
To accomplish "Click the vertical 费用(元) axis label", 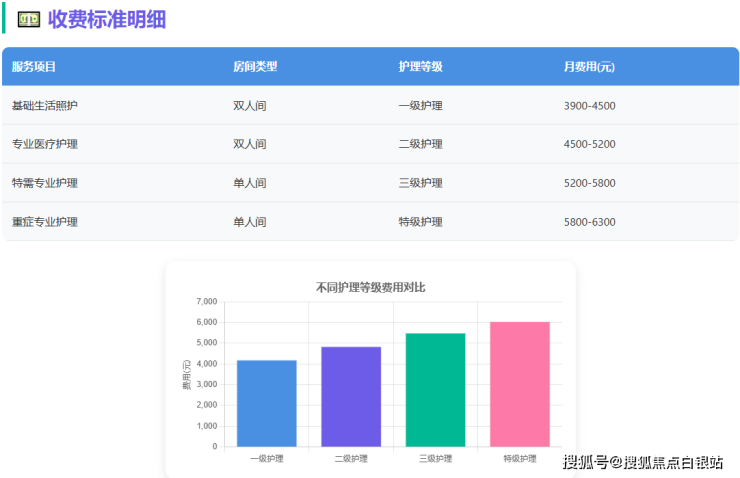I will [x=186, y=374].
